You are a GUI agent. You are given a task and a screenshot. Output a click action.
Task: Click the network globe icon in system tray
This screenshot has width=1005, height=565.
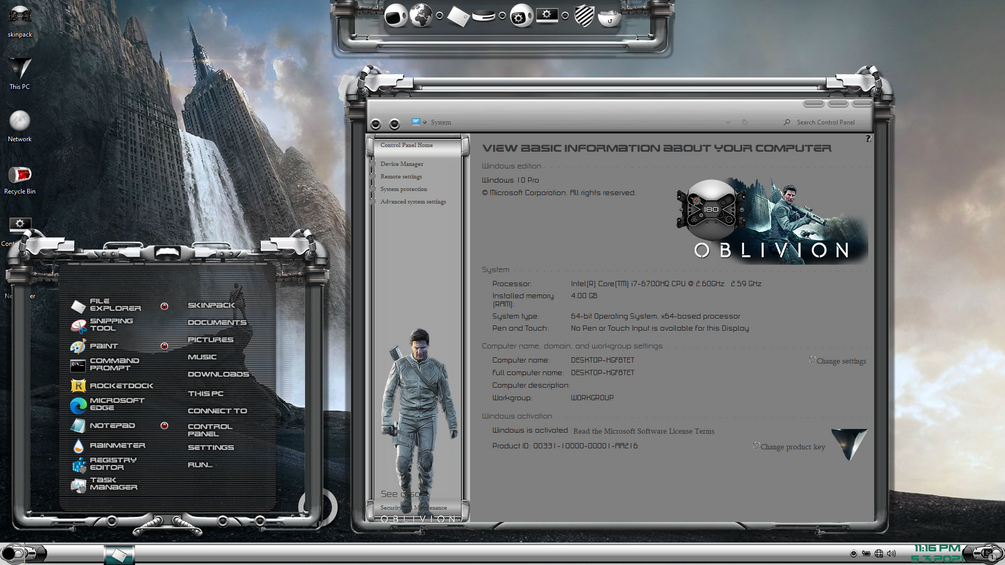[x=879, y=553]
